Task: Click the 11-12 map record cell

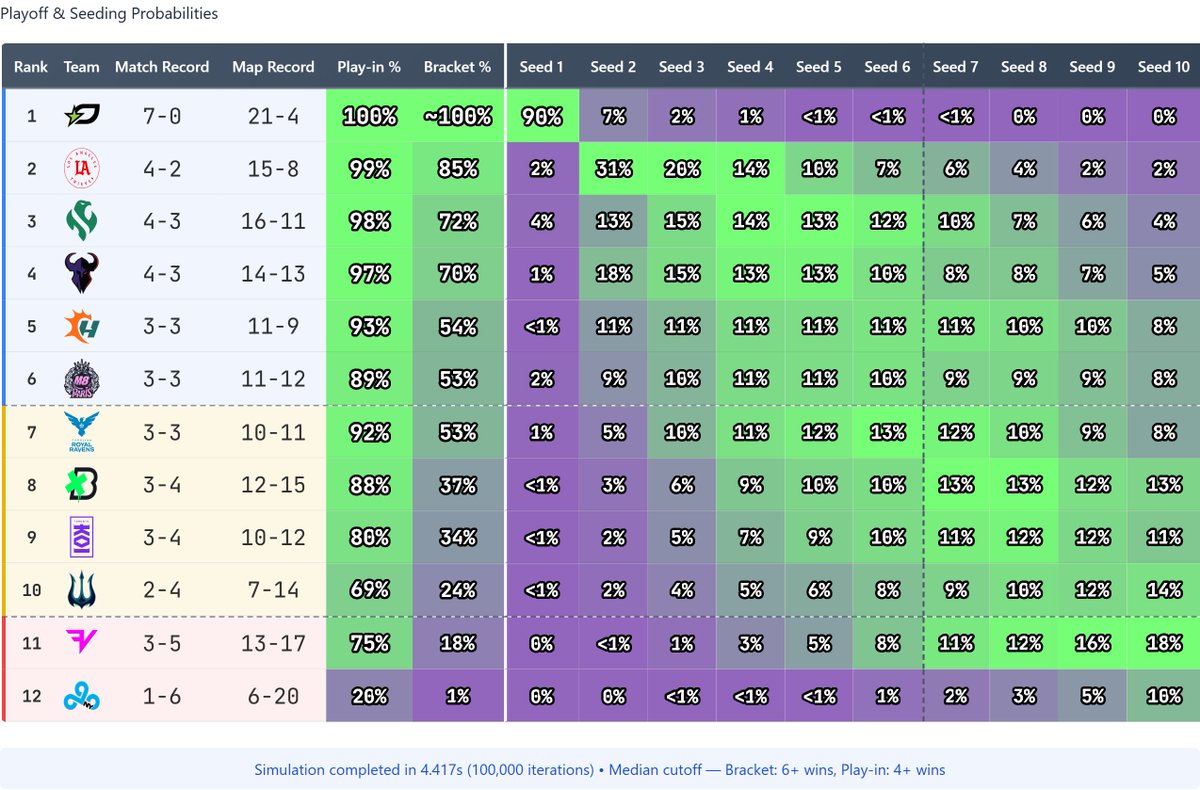Action: pos(273,379)
